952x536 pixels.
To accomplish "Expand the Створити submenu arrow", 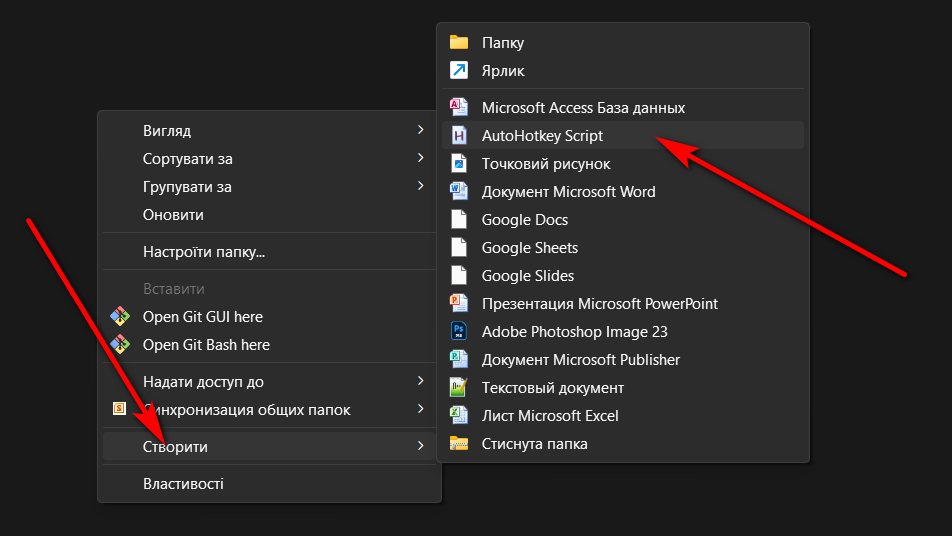I will click(420, 446).
